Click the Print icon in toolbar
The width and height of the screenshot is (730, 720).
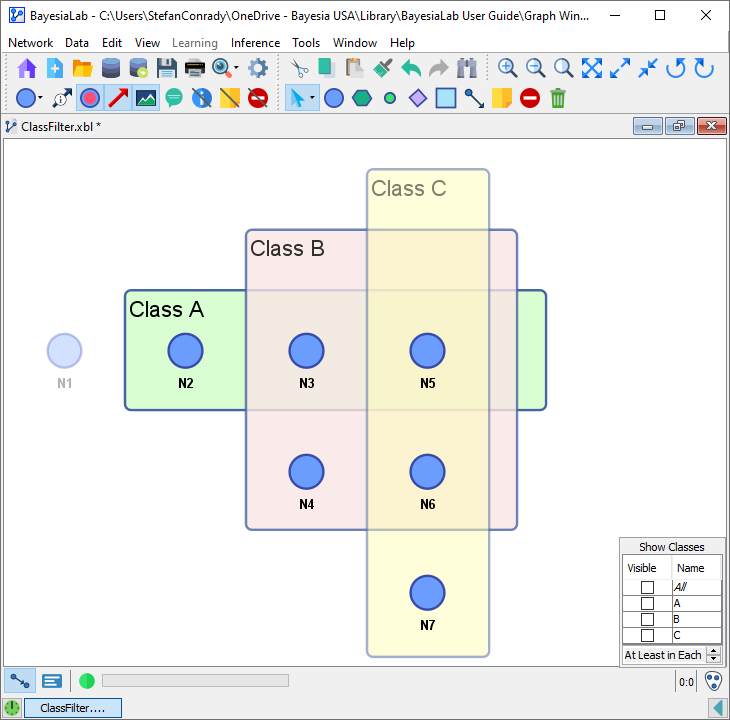pos(195,68)
